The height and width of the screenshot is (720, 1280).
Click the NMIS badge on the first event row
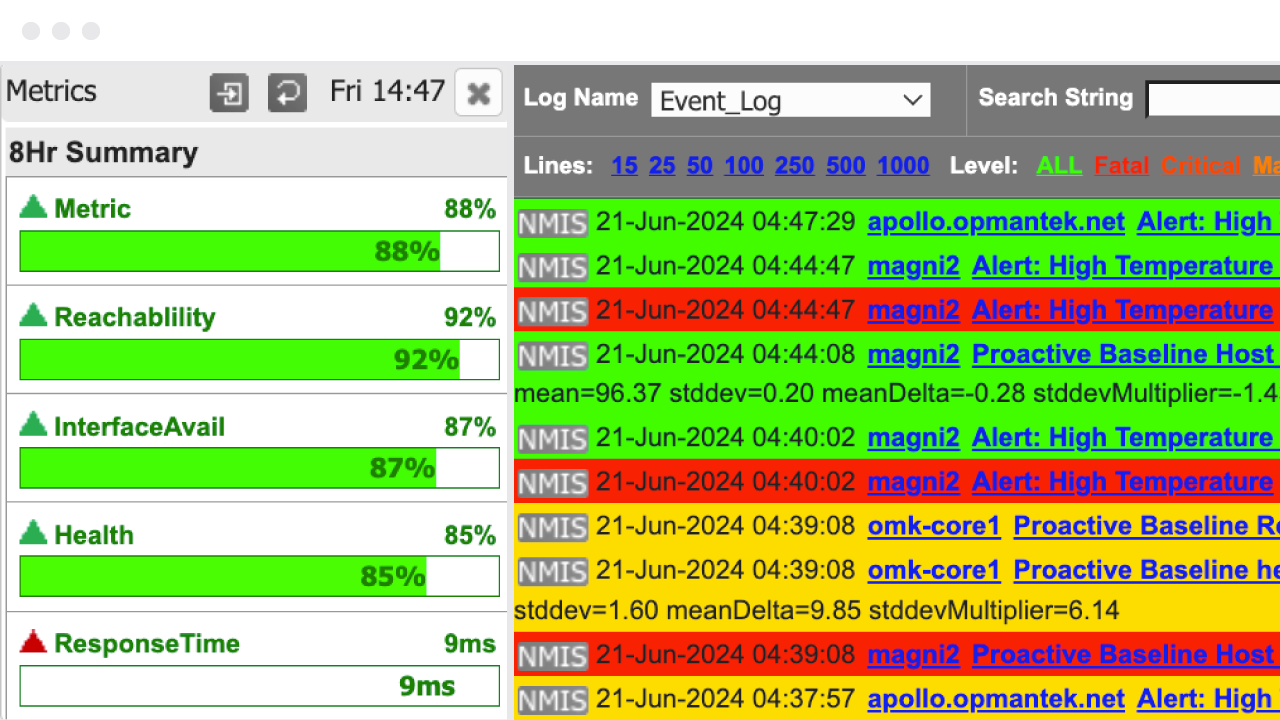pyautogui.click(x=552, y=222)
